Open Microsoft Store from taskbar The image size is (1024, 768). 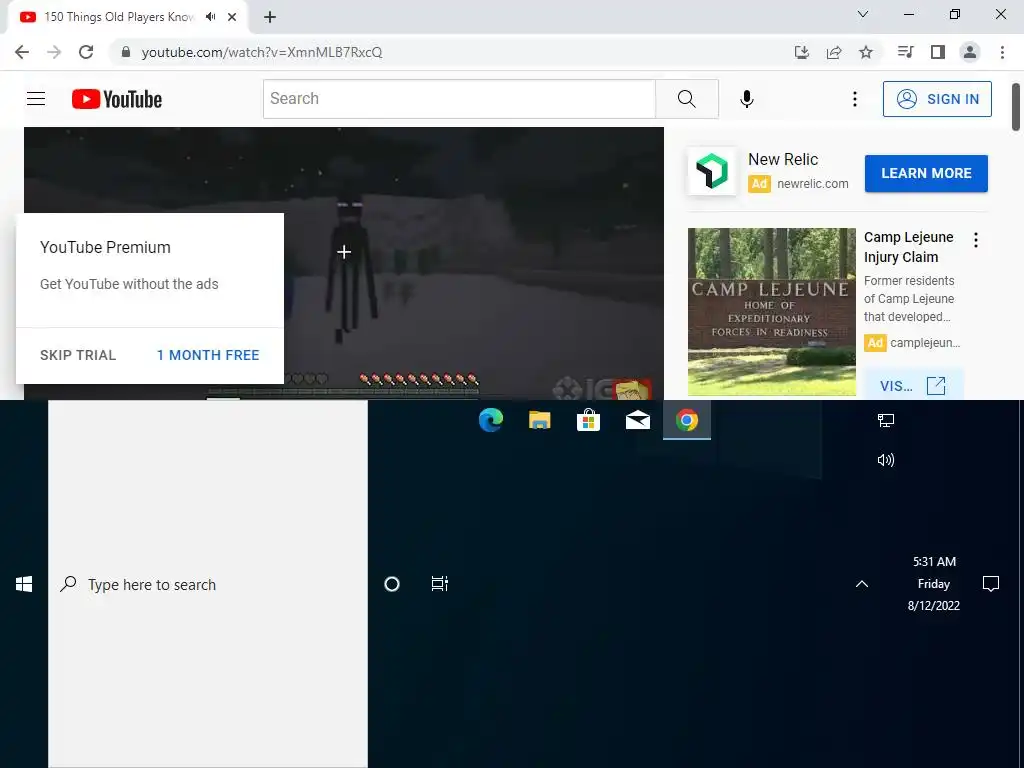tap(588, 420)
